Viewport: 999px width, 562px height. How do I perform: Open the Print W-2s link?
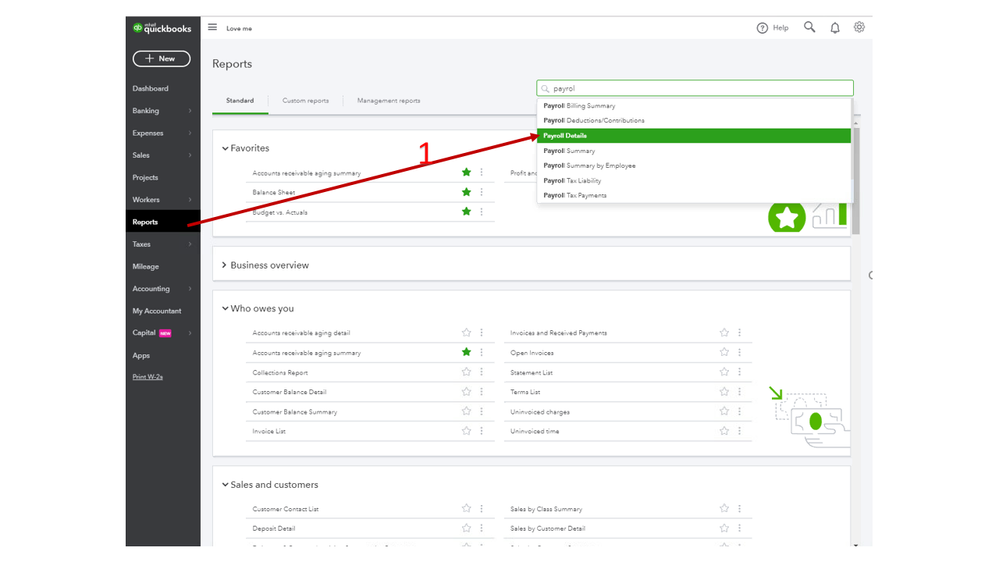pyautogui.click(x=148, y=377)
